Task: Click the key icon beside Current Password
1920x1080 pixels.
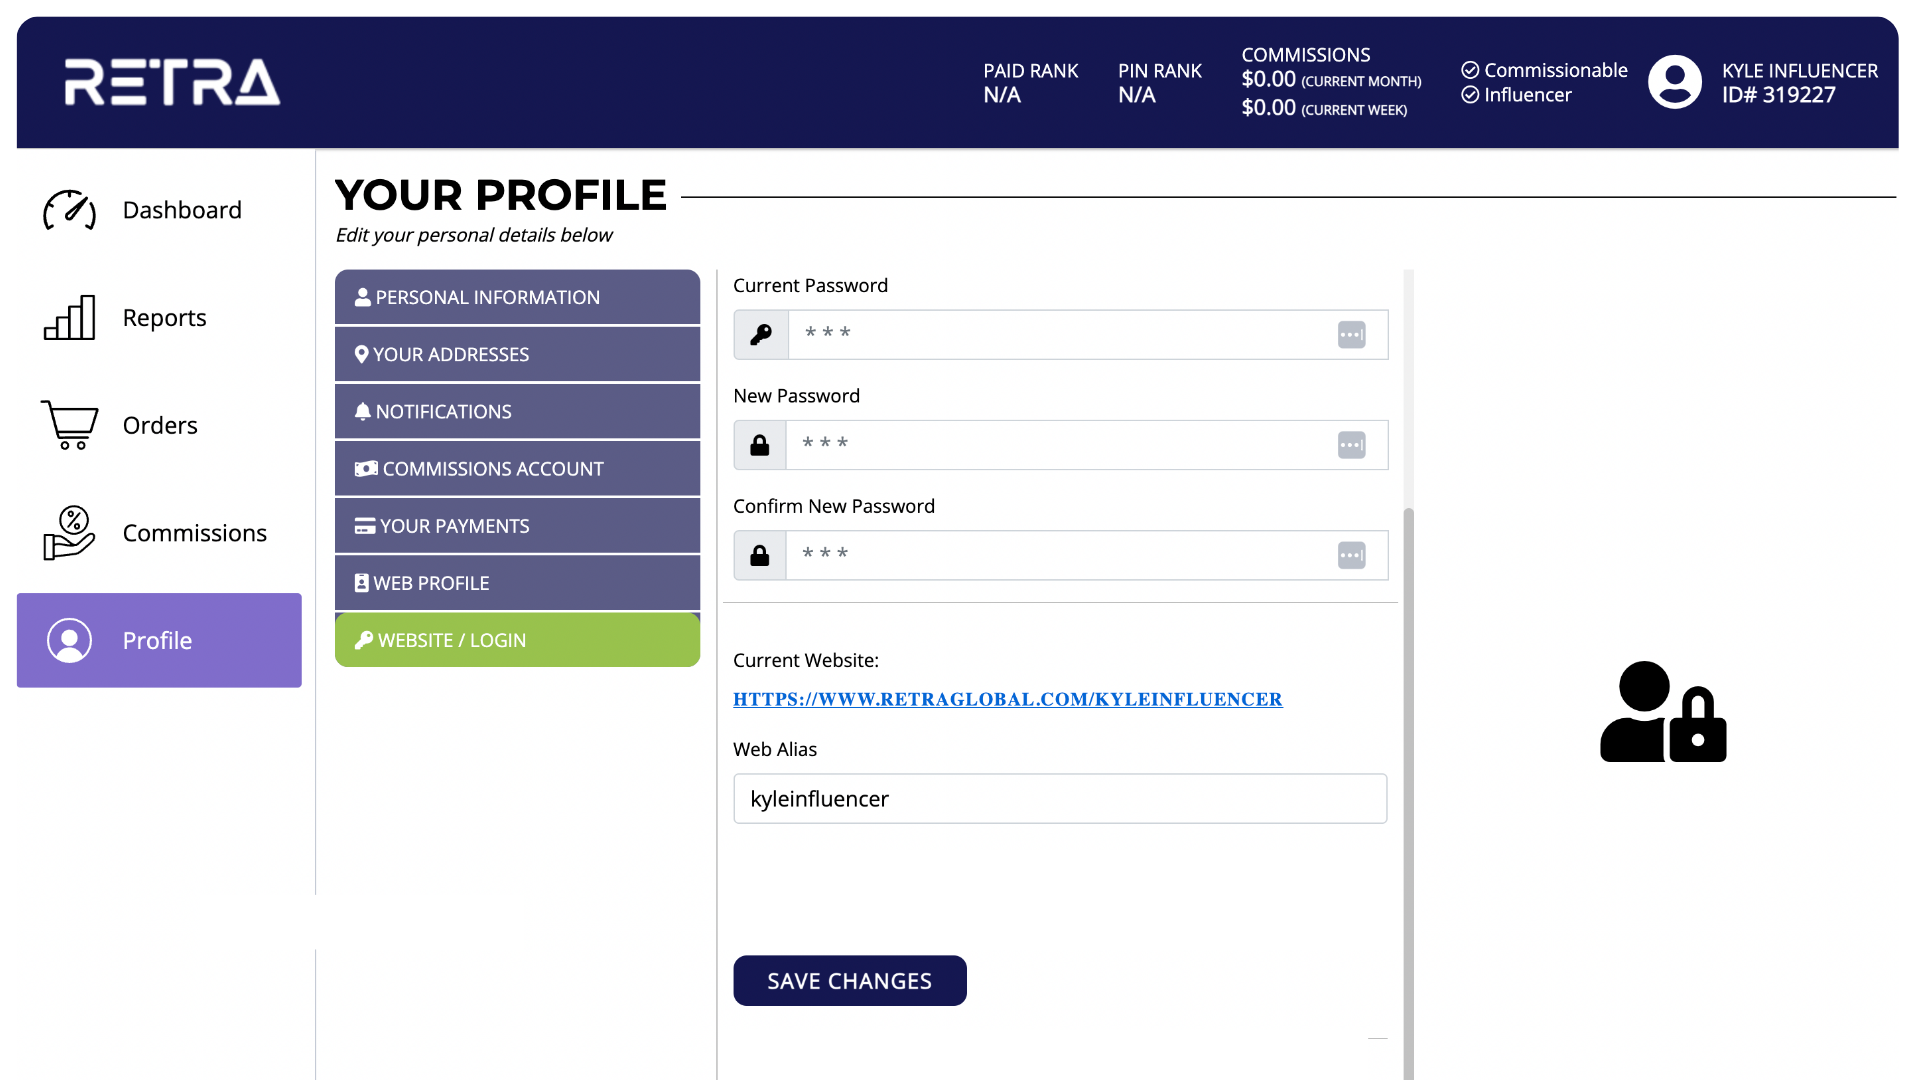Action: point(761,334)
